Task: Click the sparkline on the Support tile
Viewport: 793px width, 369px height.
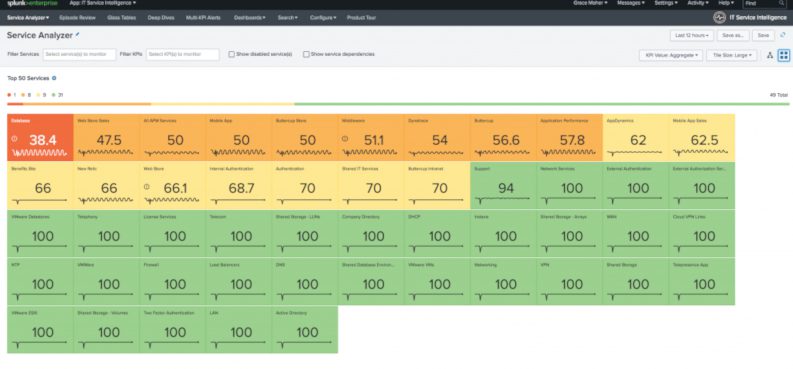Action: [x=502, y=200]
